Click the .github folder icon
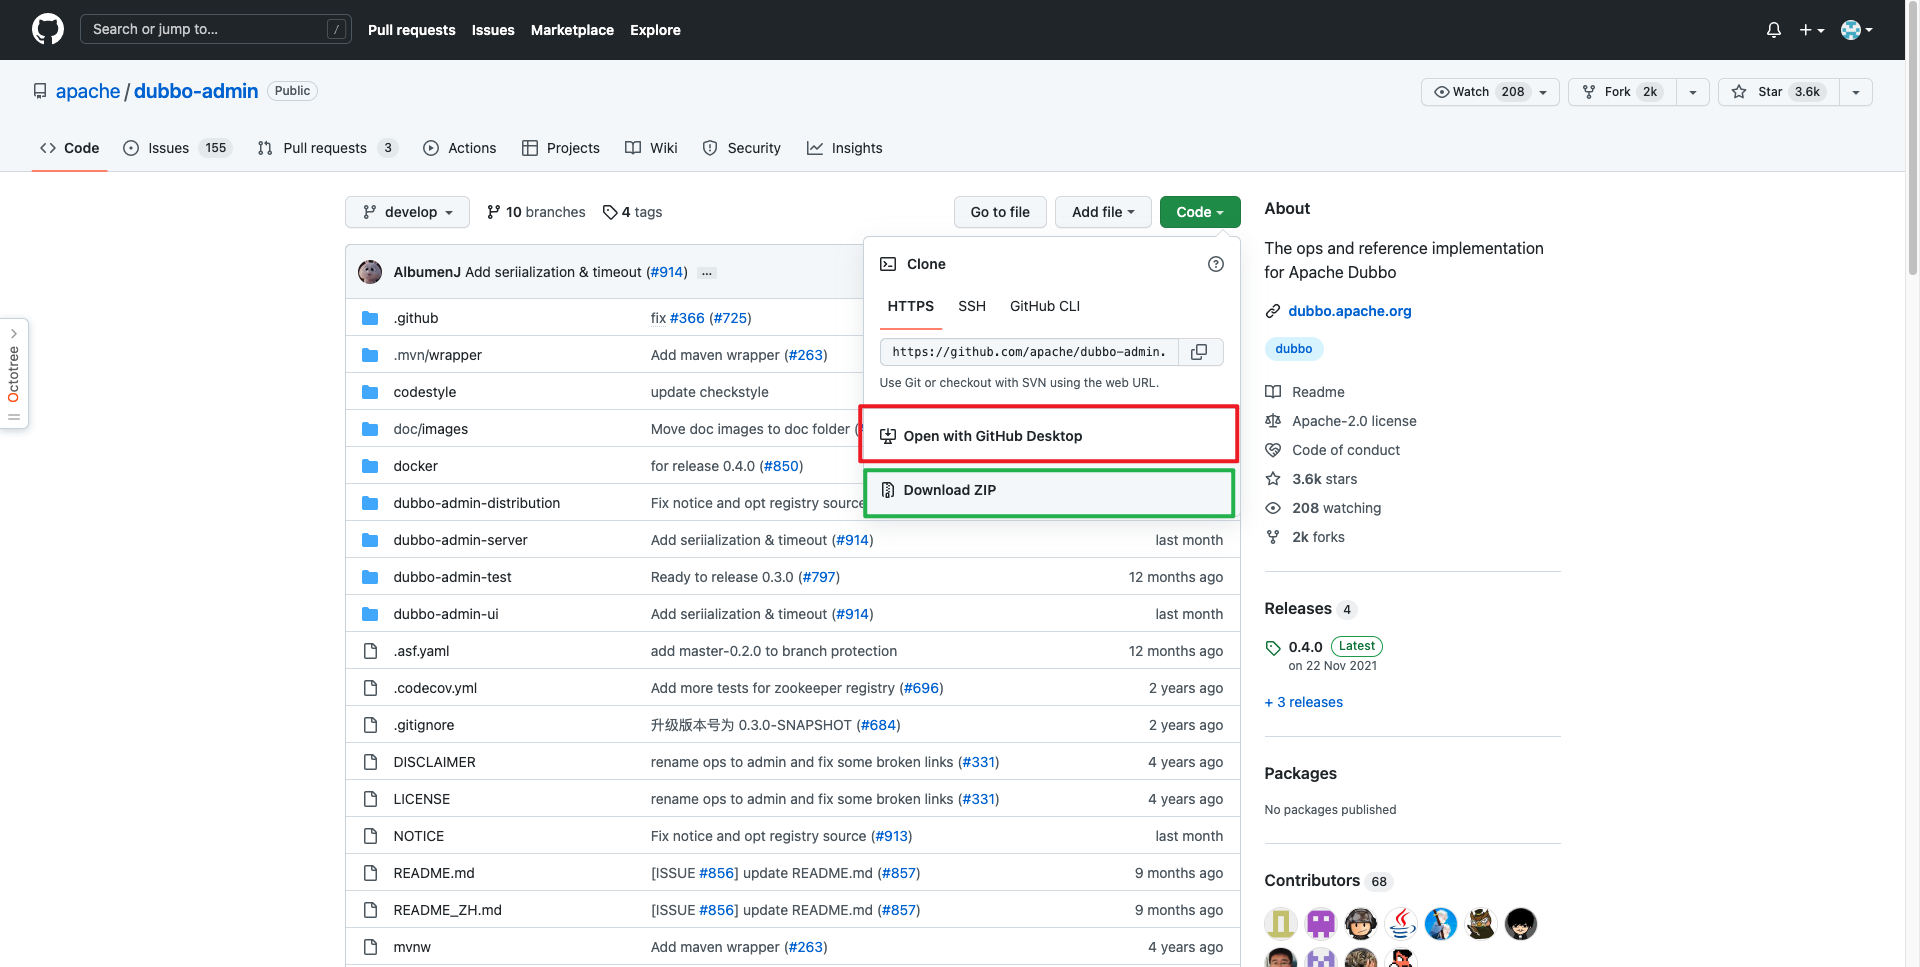Viewport: 1920px width, 967px height. click(x=370, y=318)
